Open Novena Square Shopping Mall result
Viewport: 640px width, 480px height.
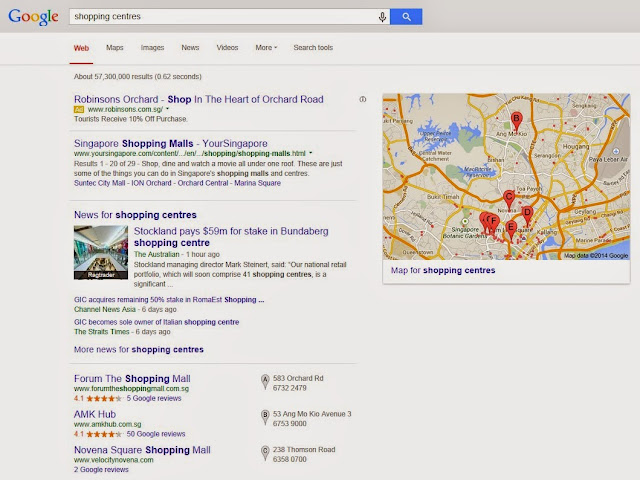(x=142, y=450)
